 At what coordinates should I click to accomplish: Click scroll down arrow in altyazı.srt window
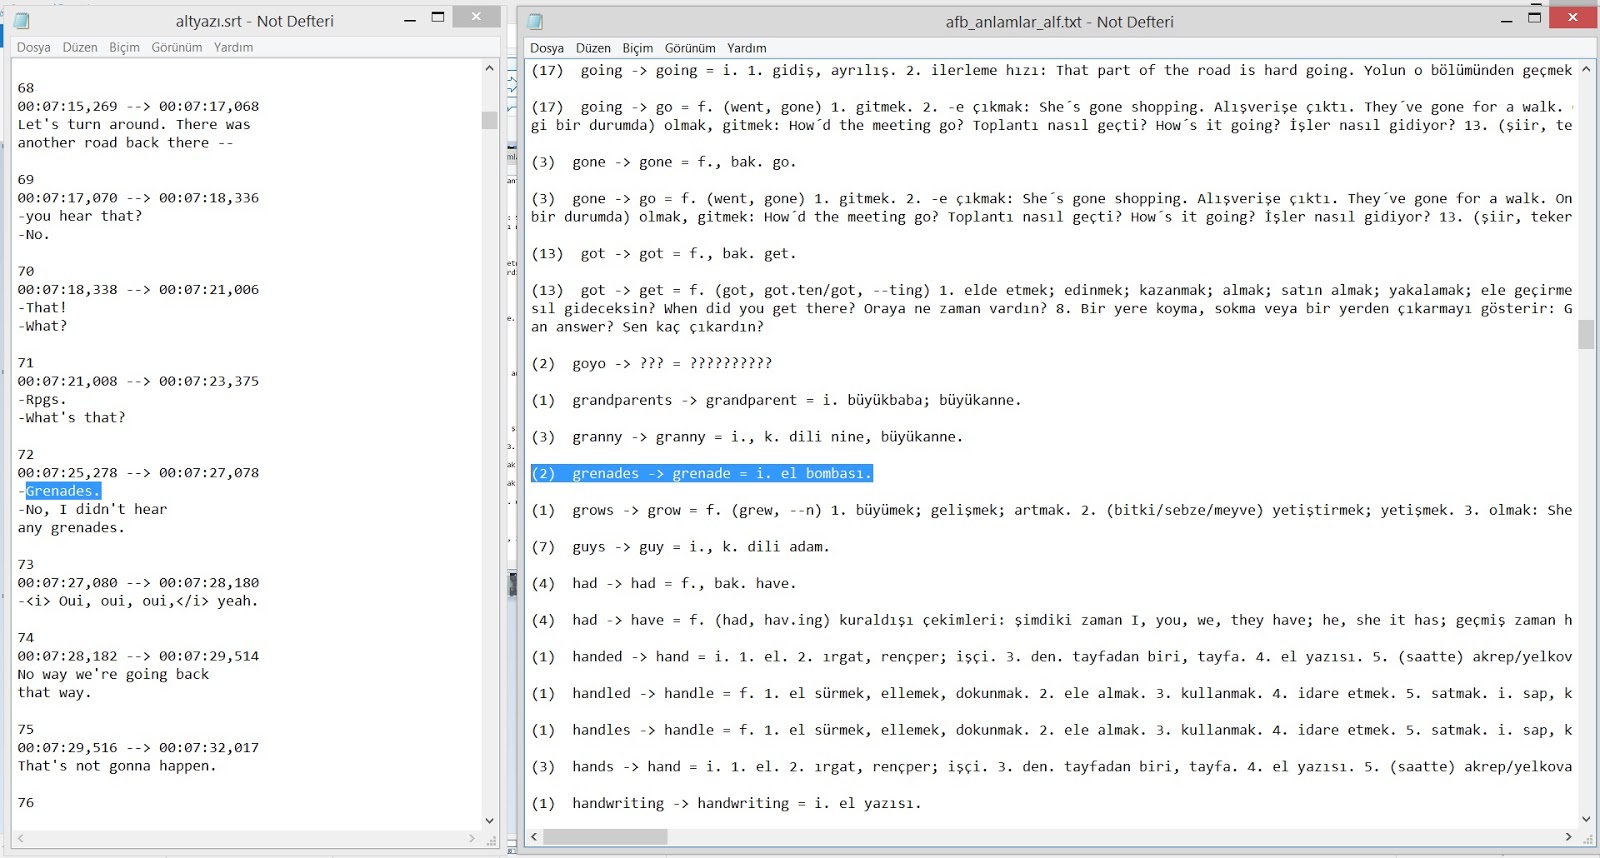[x=489, y=821]
